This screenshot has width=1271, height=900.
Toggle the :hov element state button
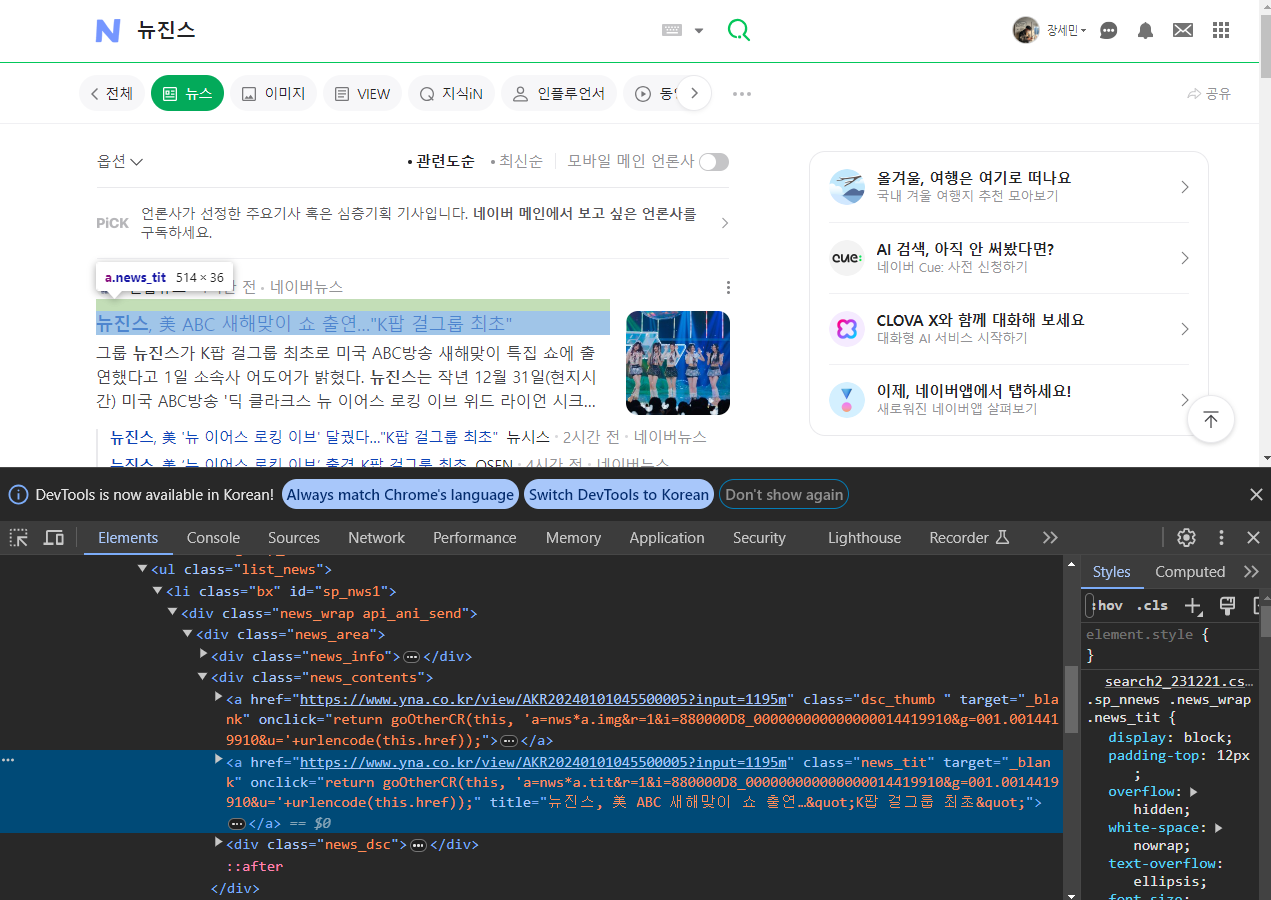click(x=1107, y=605)
